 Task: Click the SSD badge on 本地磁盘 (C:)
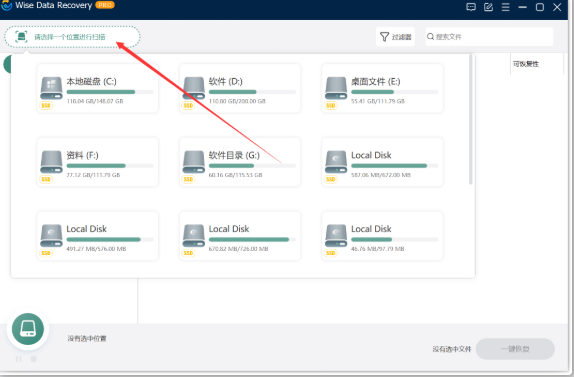pyautogui.click(x=46, y=106)
